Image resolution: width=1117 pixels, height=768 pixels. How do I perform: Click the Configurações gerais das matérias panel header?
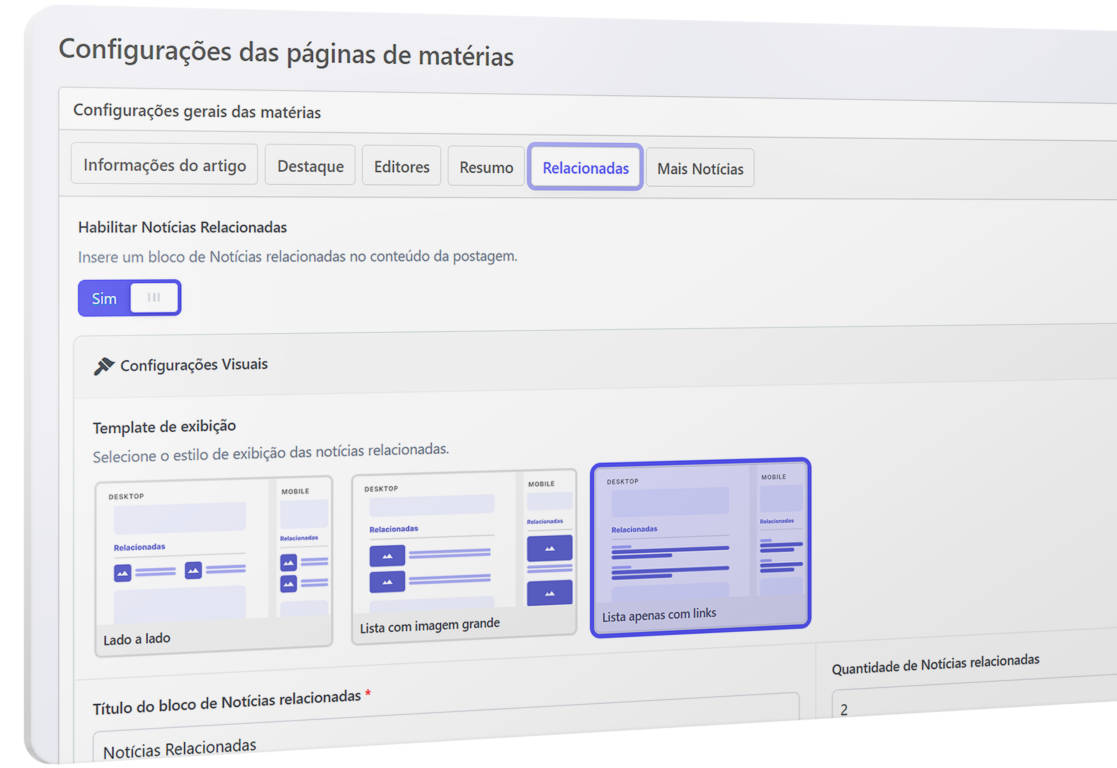[197, 112]
